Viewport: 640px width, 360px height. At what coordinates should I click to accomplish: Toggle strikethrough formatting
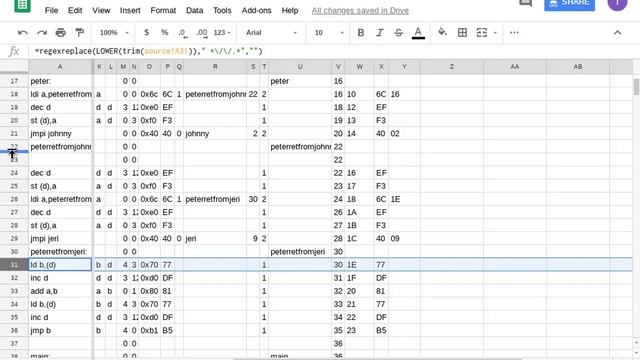(x=398, y=33)
